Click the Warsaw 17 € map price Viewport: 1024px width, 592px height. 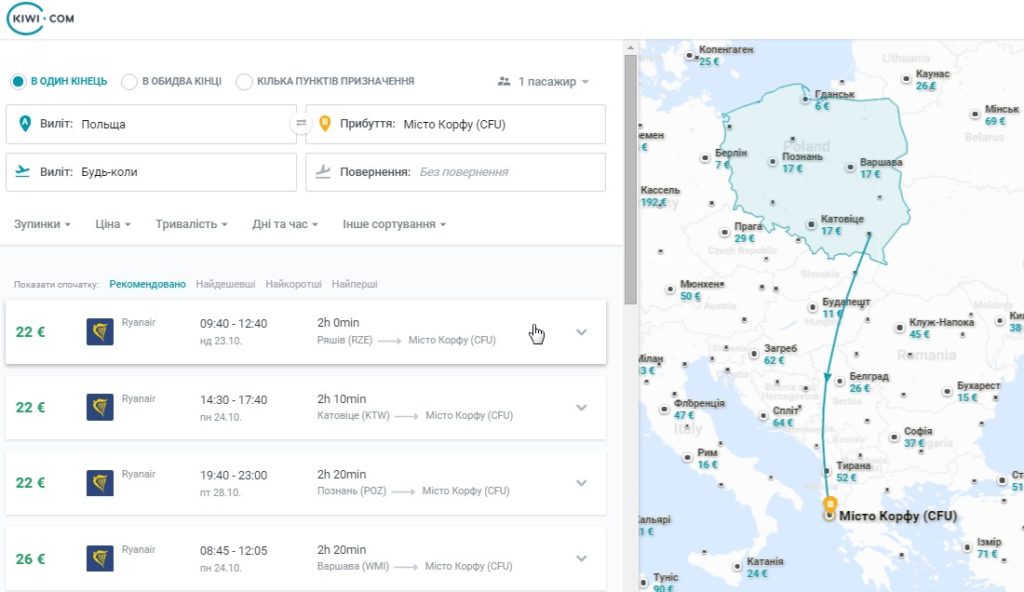[870, 174]
